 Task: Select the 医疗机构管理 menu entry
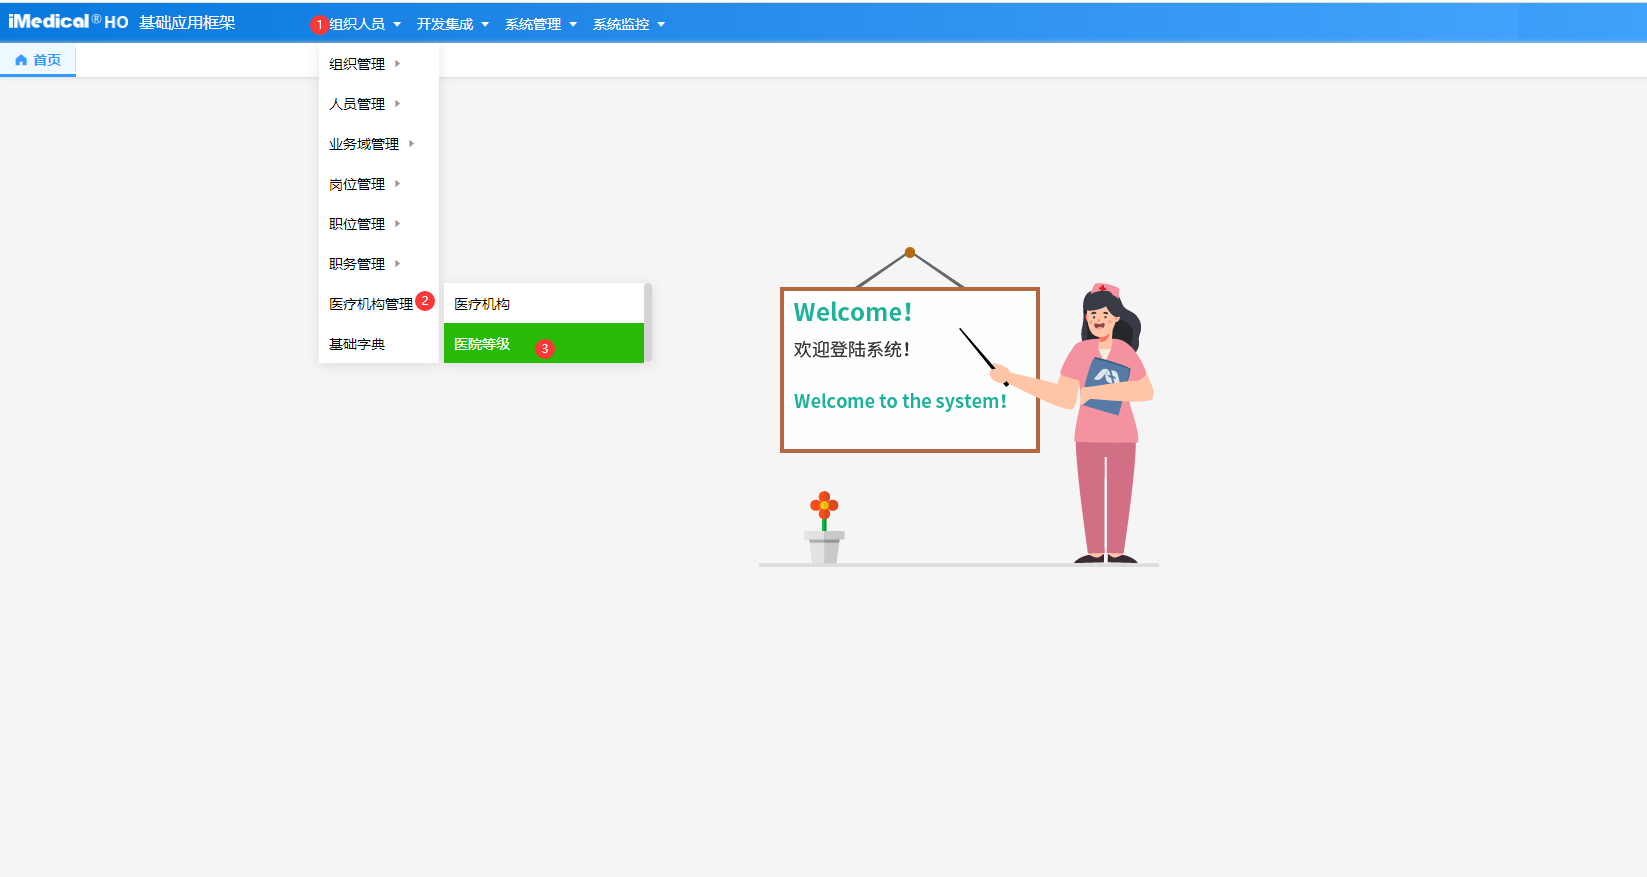click(371, 304)
